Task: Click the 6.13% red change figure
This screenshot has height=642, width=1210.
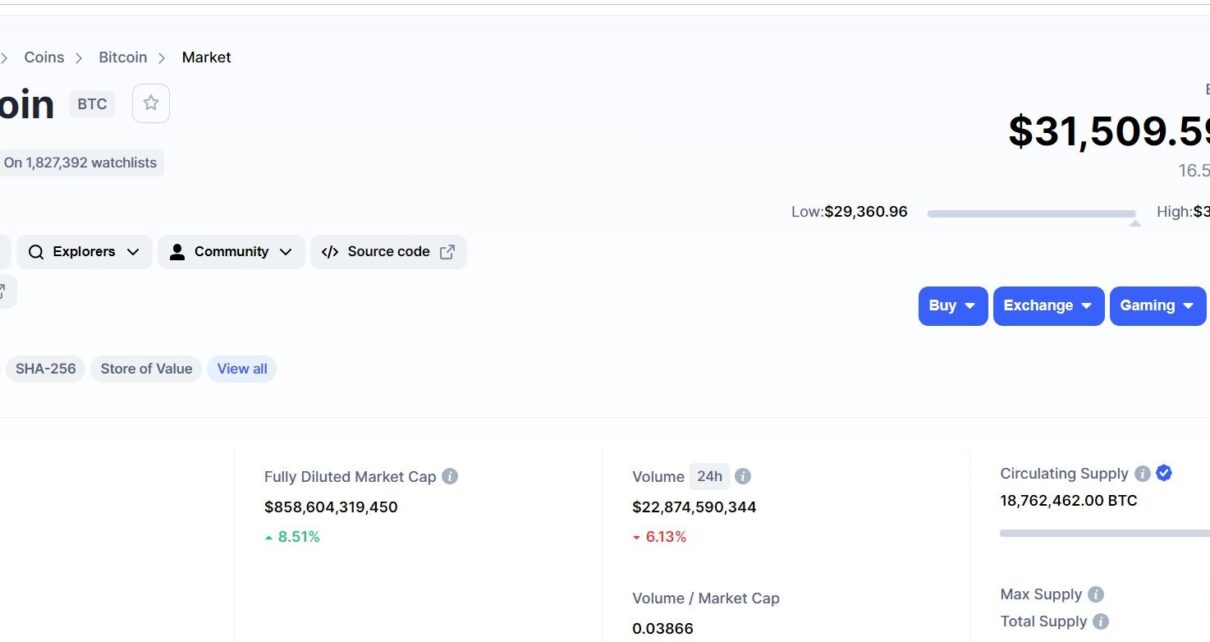Action: pyautogui.click(x=659, y=537)
